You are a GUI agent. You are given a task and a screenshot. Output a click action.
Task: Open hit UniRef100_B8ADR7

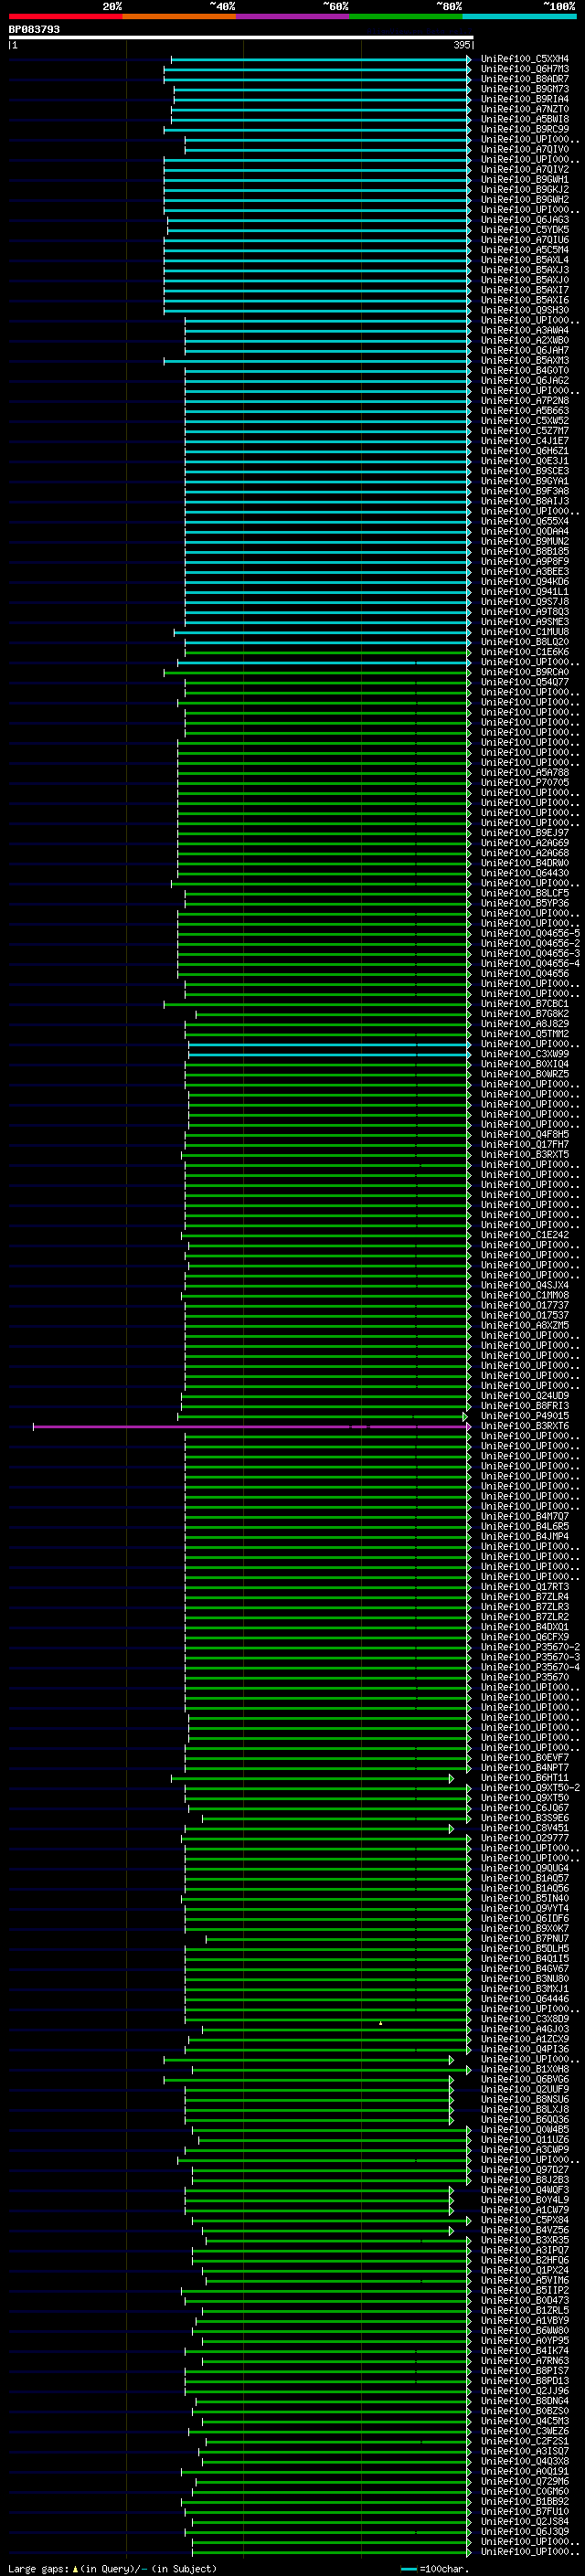pos(525,79)
